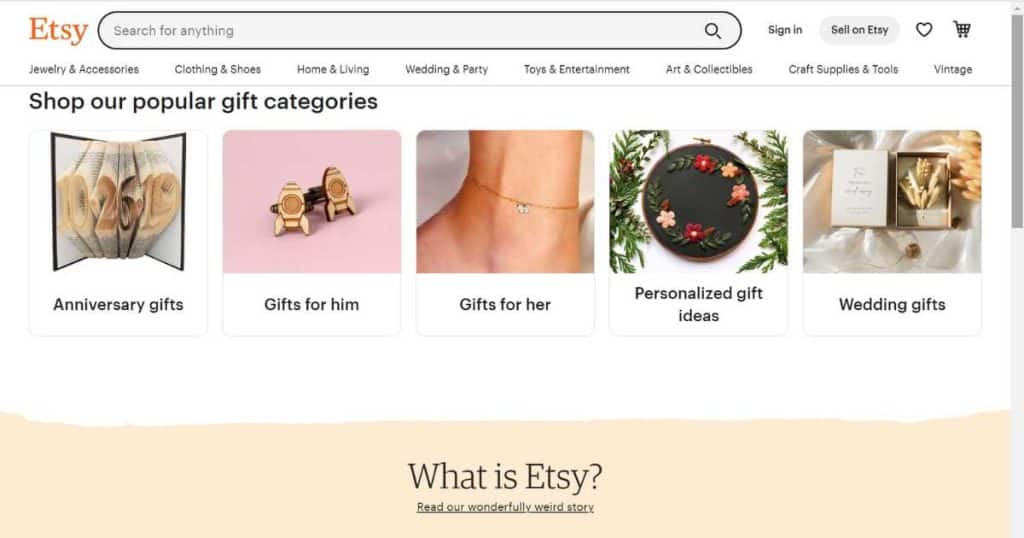Screen dimensions: 1024x538
Task: Open Clothing & Shoes category
Action: pos(217,69)
